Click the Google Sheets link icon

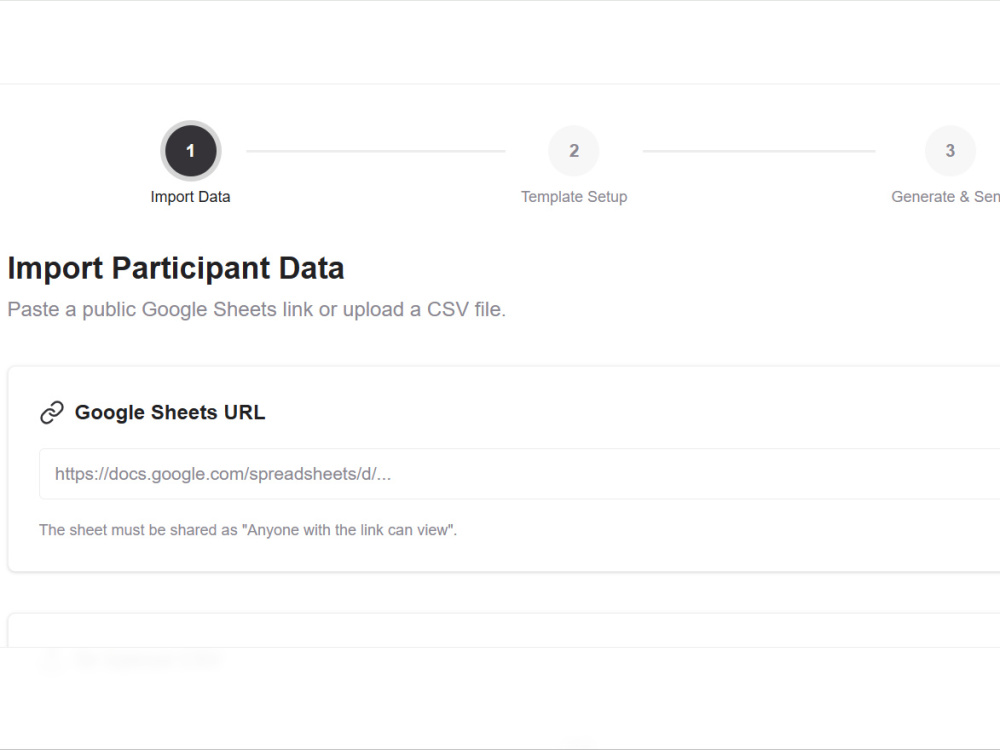point(52,413)
